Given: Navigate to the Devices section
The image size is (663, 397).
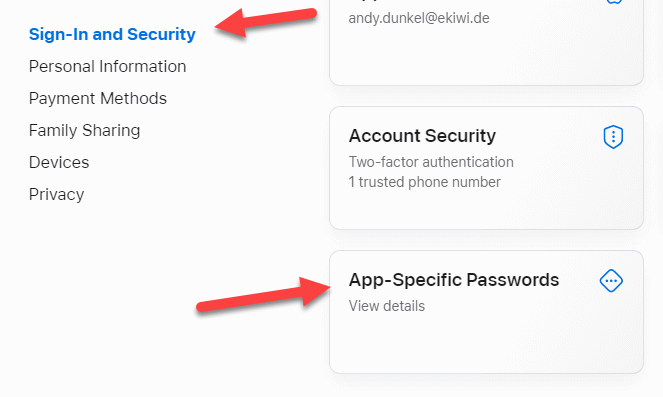Looking at the screenshot, I should coord(59,162).
